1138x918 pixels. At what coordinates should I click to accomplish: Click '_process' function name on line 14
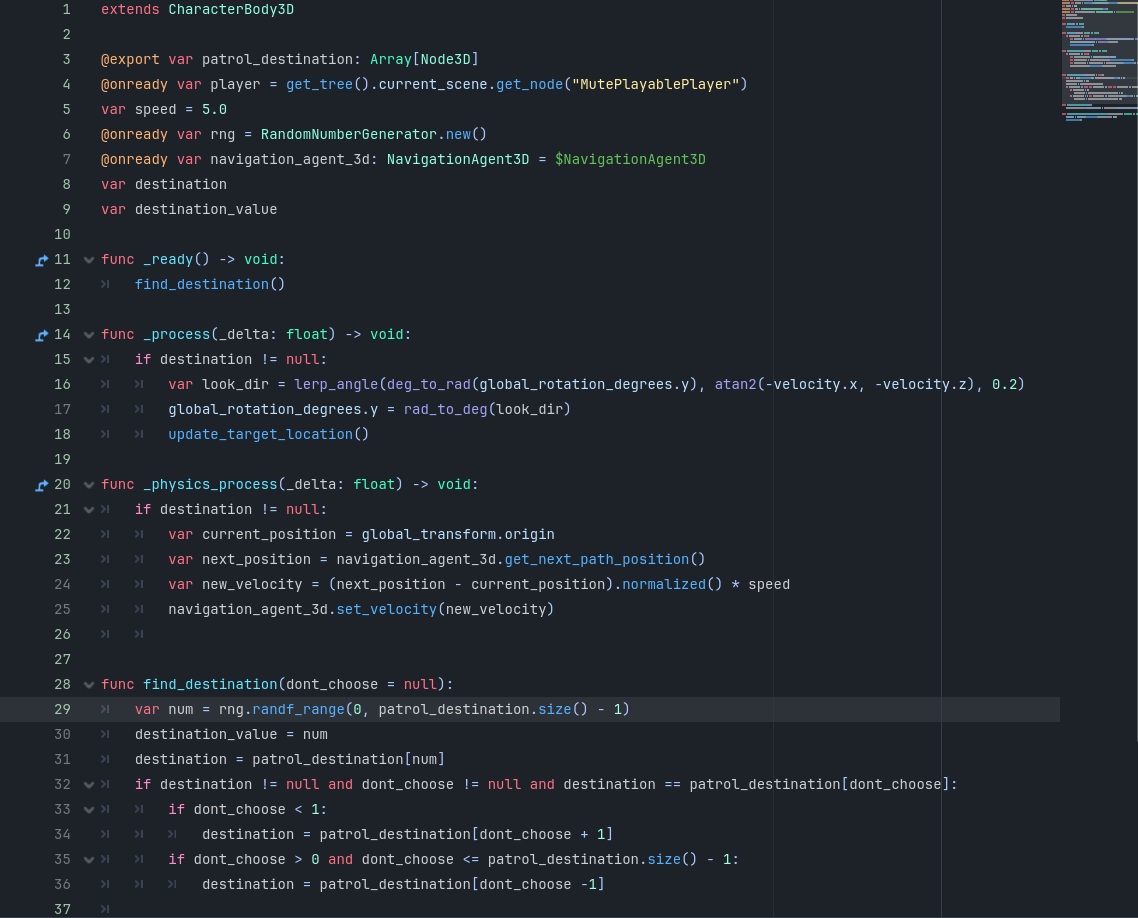[x=176, y=335]
